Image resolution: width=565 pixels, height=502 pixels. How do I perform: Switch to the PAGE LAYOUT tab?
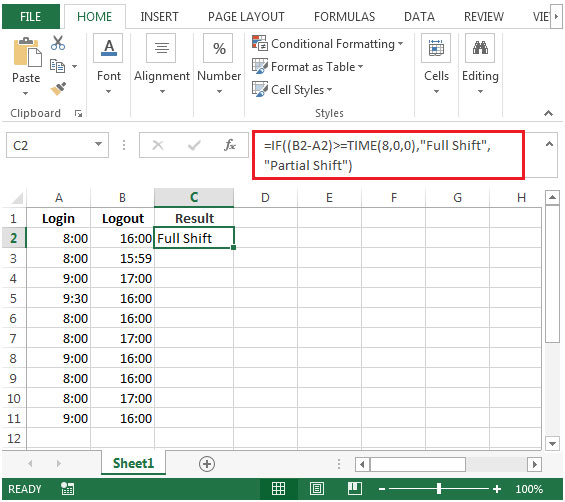[x=246, y=17]
